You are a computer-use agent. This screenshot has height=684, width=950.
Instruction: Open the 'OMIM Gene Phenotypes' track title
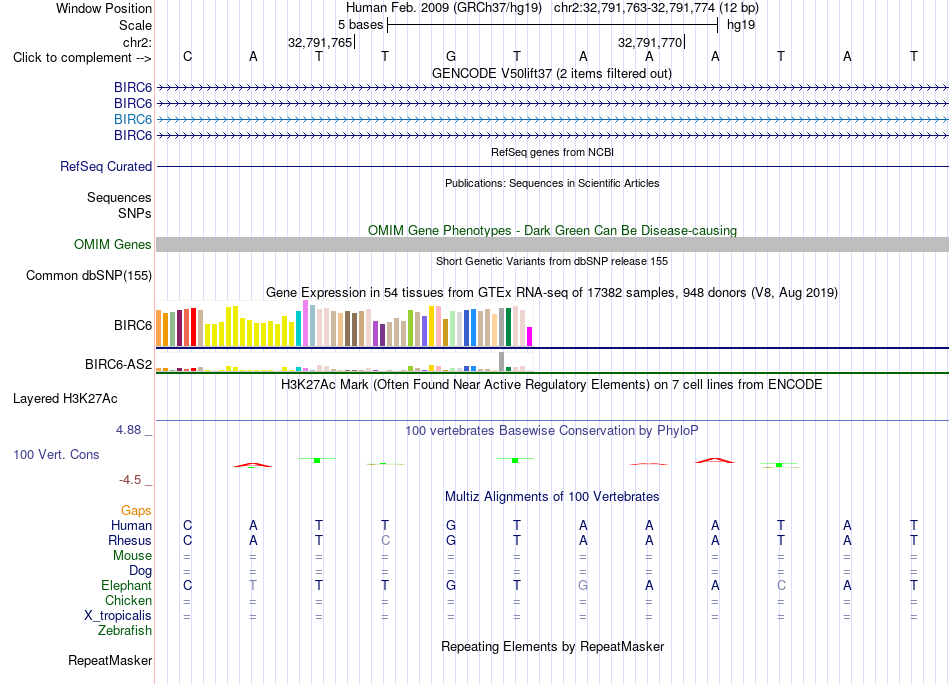point(553,230)
